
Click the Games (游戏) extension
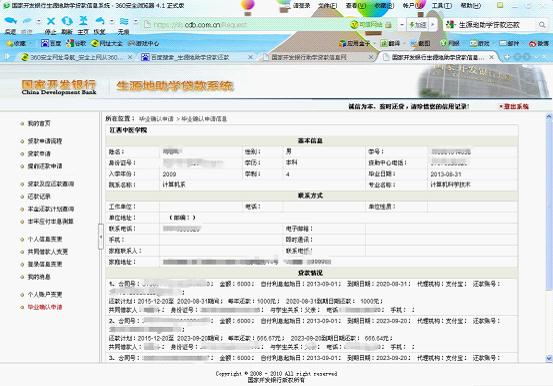(480, 43)
